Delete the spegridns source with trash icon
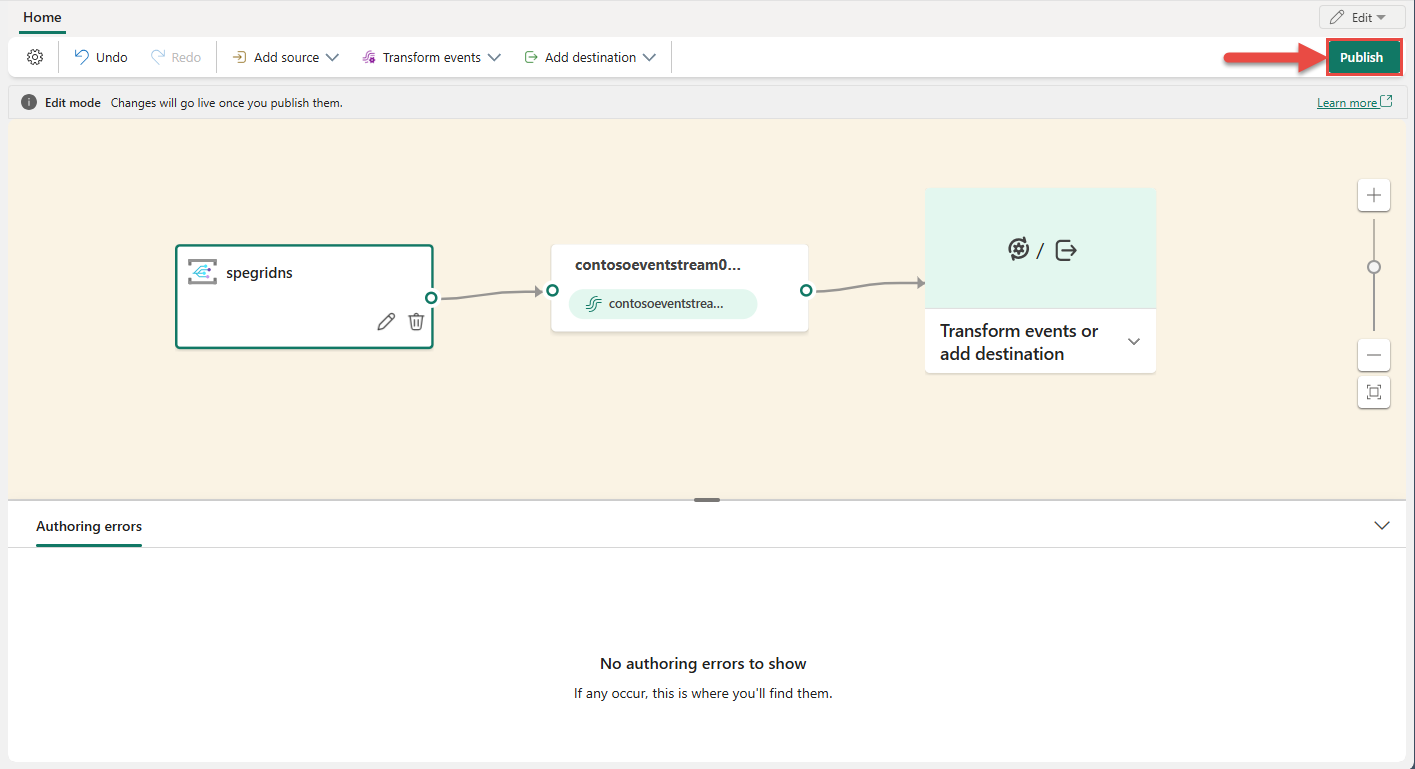 pyautogui.click(x=416, y=321)
